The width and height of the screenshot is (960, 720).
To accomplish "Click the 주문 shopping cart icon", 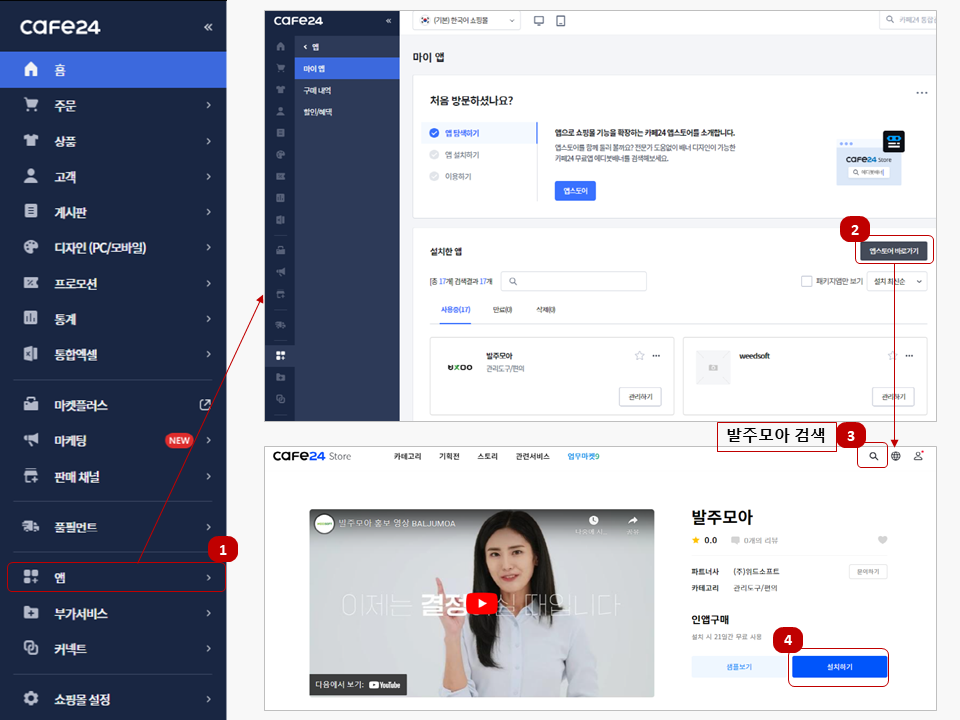I will [30, 105].
